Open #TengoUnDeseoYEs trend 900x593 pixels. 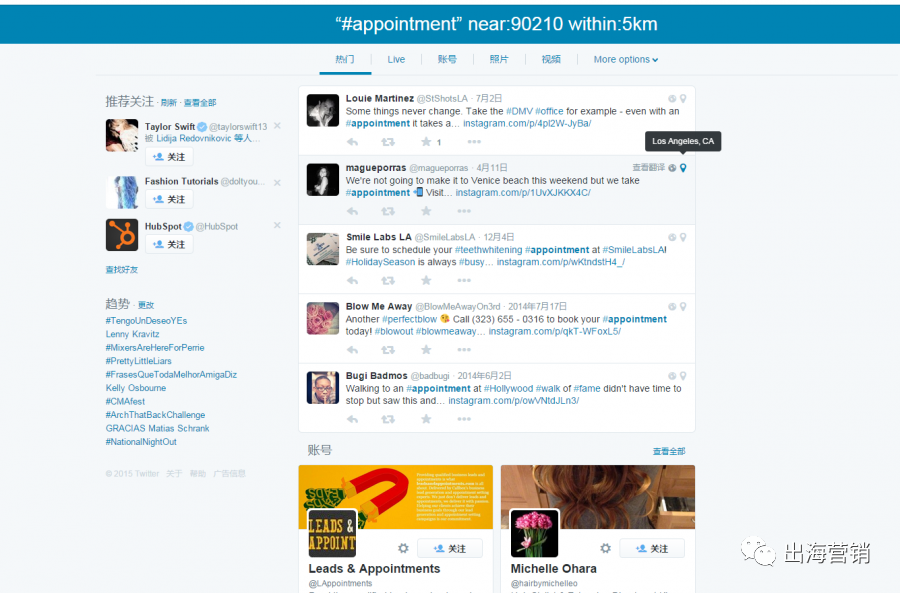tap(146, 321)
